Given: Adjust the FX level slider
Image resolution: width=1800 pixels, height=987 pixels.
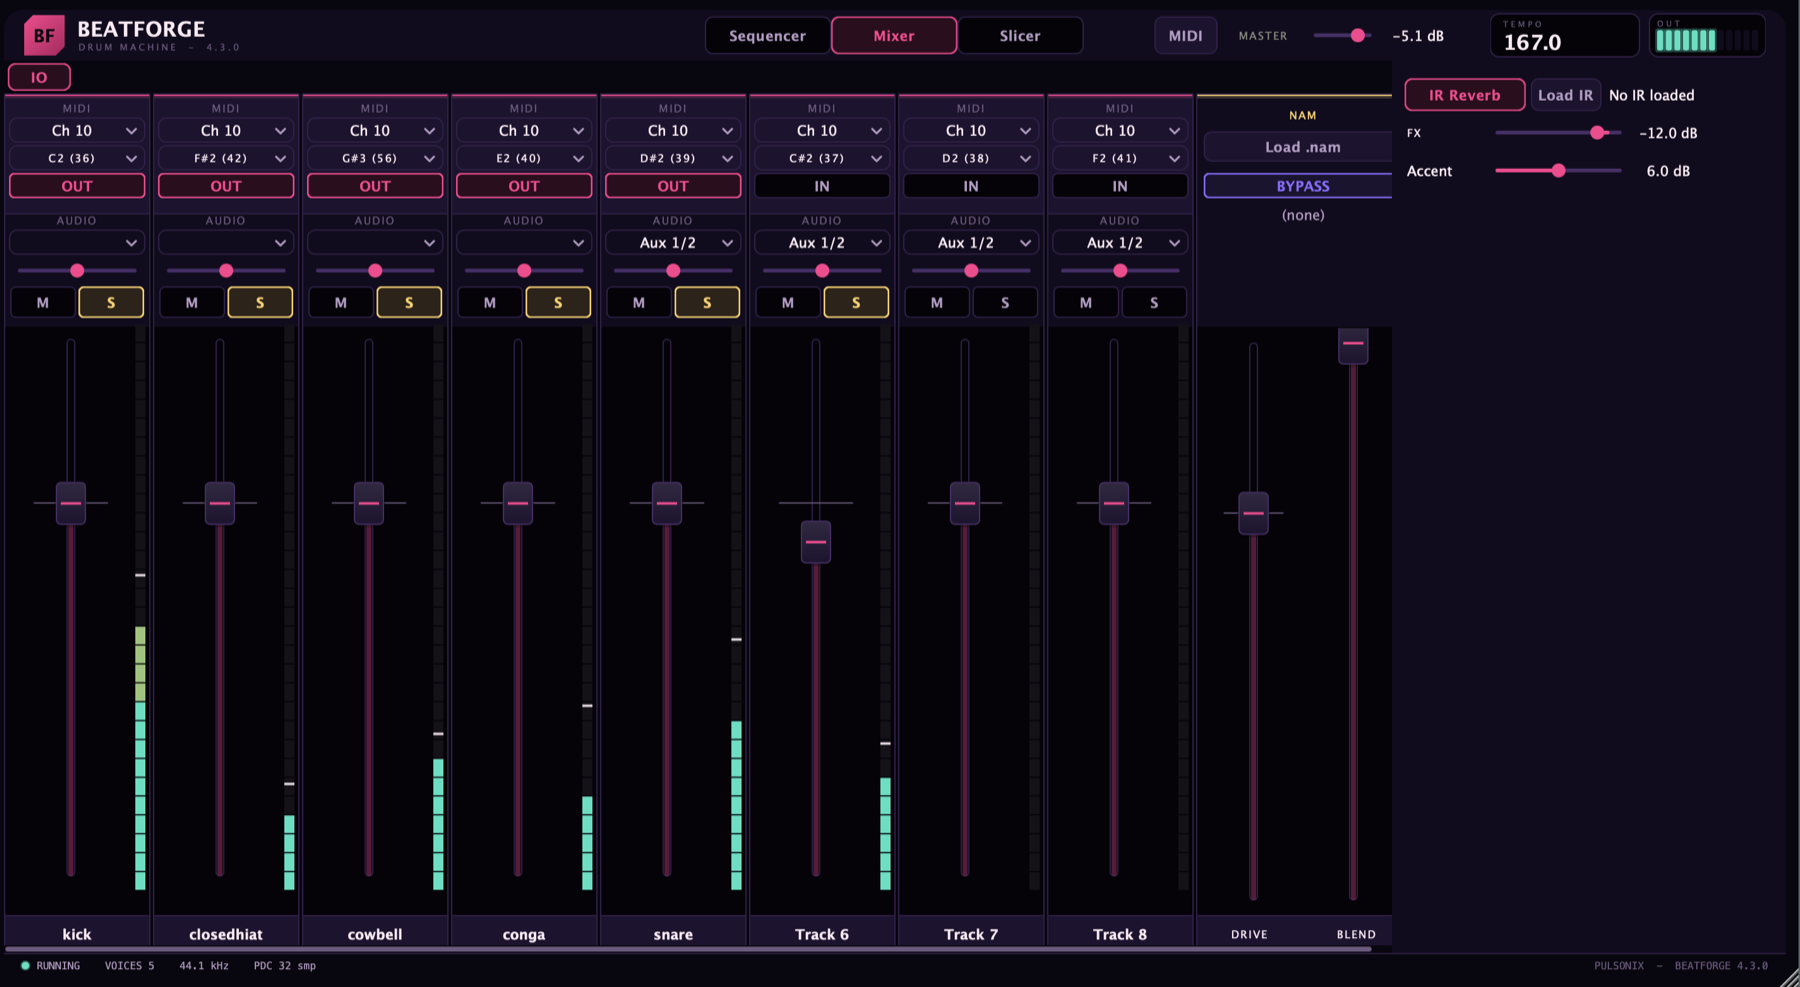Looking at the screenshot, I should click(1558, 132).
